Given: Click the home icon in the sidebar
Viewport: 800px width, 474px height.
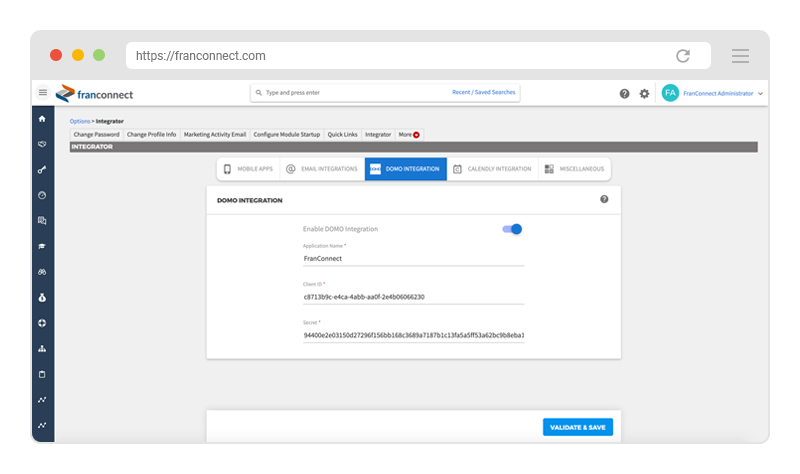Looking at the screenshot, I should [42, 119].
